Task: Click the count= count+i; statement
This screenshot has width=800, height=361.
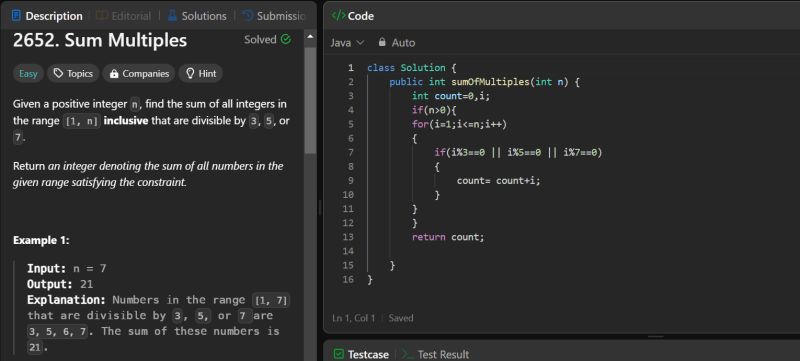Action: (498, 180)
